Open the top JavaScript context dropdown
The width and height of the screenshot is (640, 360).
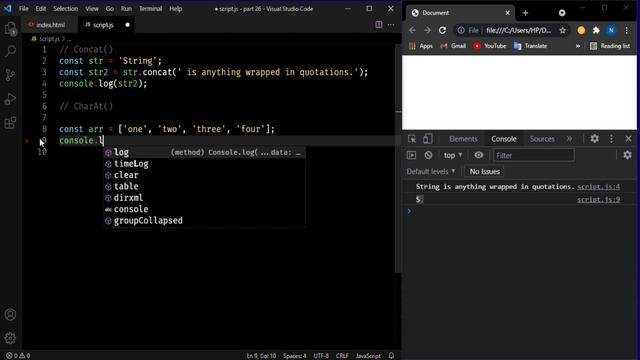pyautogui.click(x=453, y=155)
